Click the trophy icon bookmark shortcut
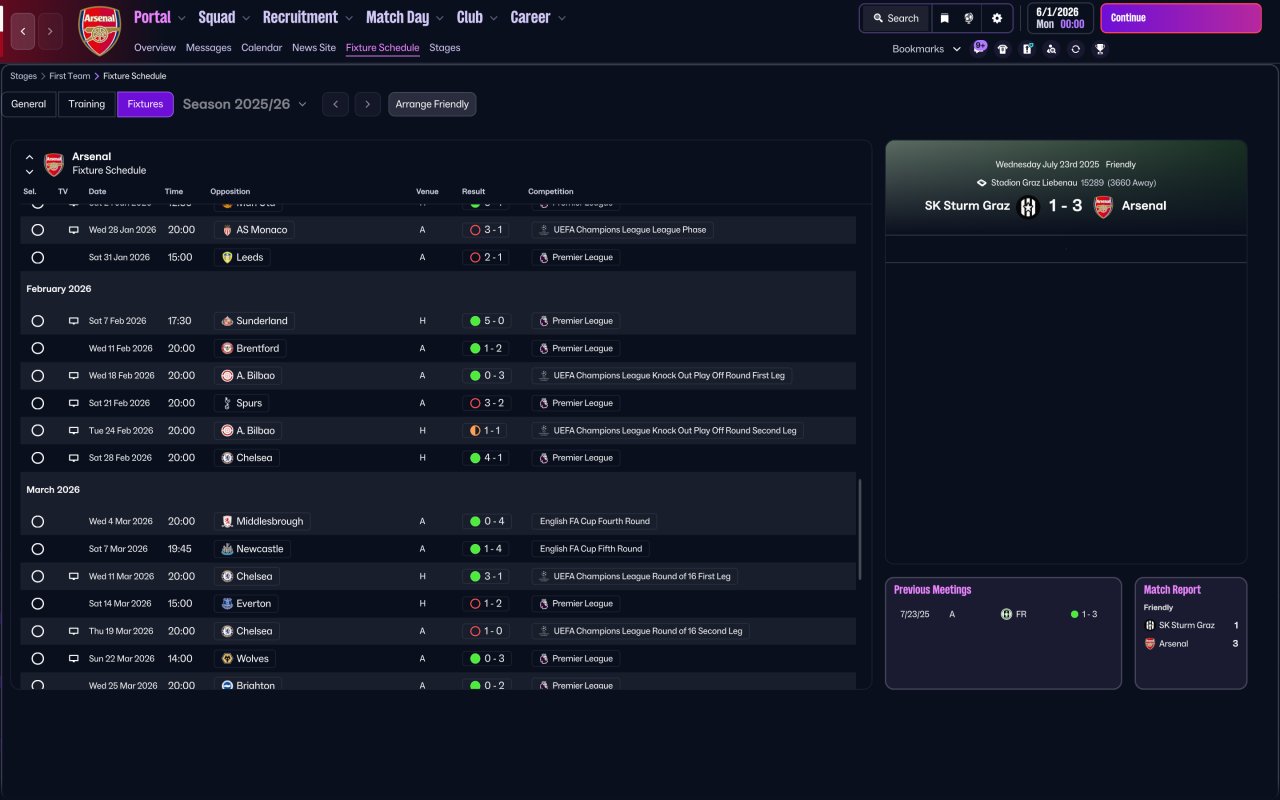The image size is (1280, 800). coord(1100,49)
